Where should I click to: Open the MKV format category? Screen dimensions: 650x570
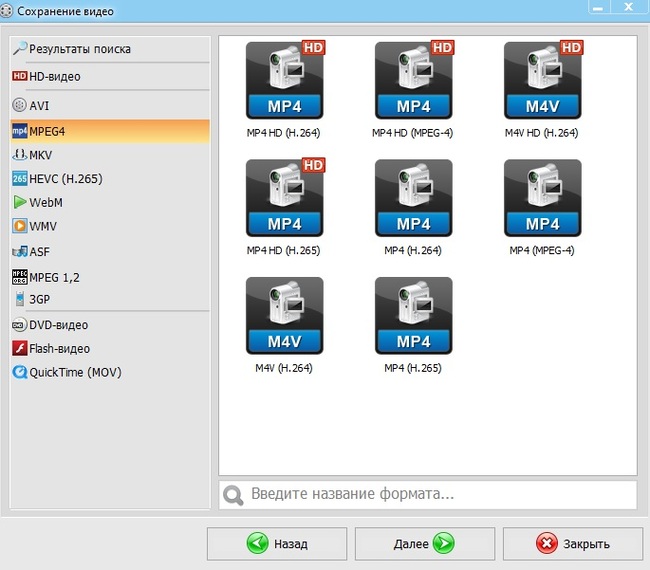(x=110, y=155)
